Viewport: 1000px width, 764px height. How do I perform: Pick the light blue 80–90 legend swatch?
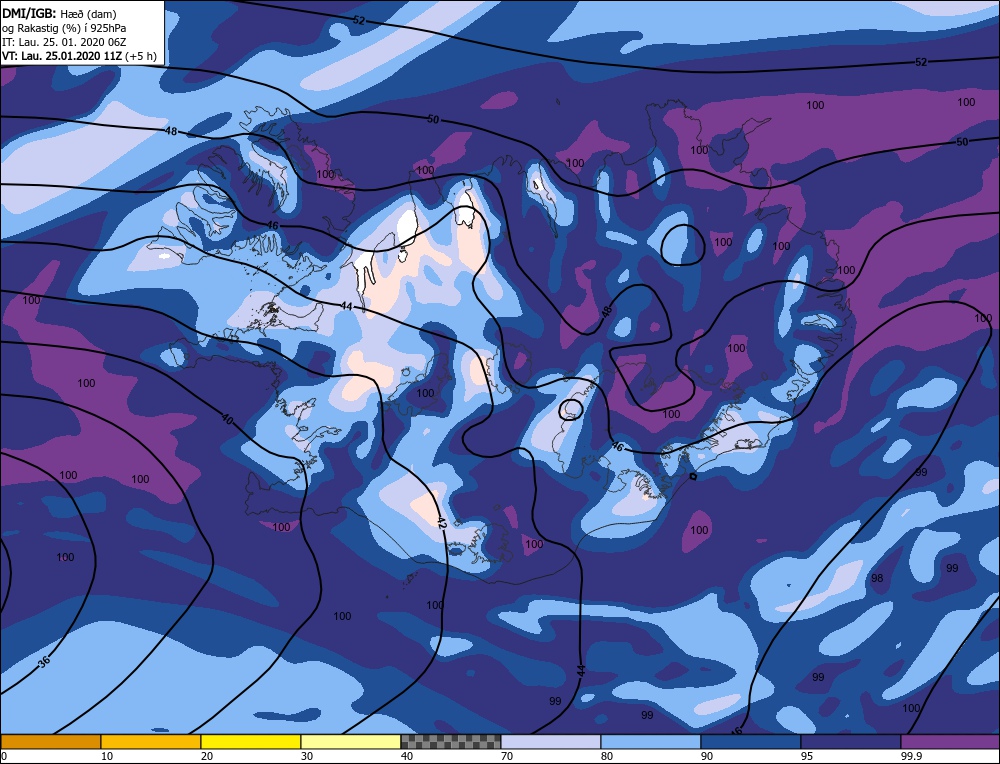[x=651, y=742]
